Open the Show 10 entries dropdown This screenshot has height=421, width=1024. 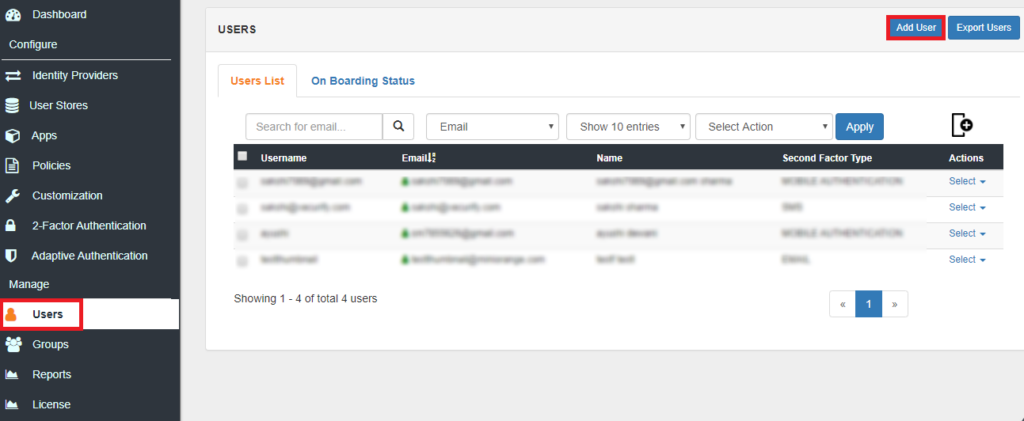628,127
